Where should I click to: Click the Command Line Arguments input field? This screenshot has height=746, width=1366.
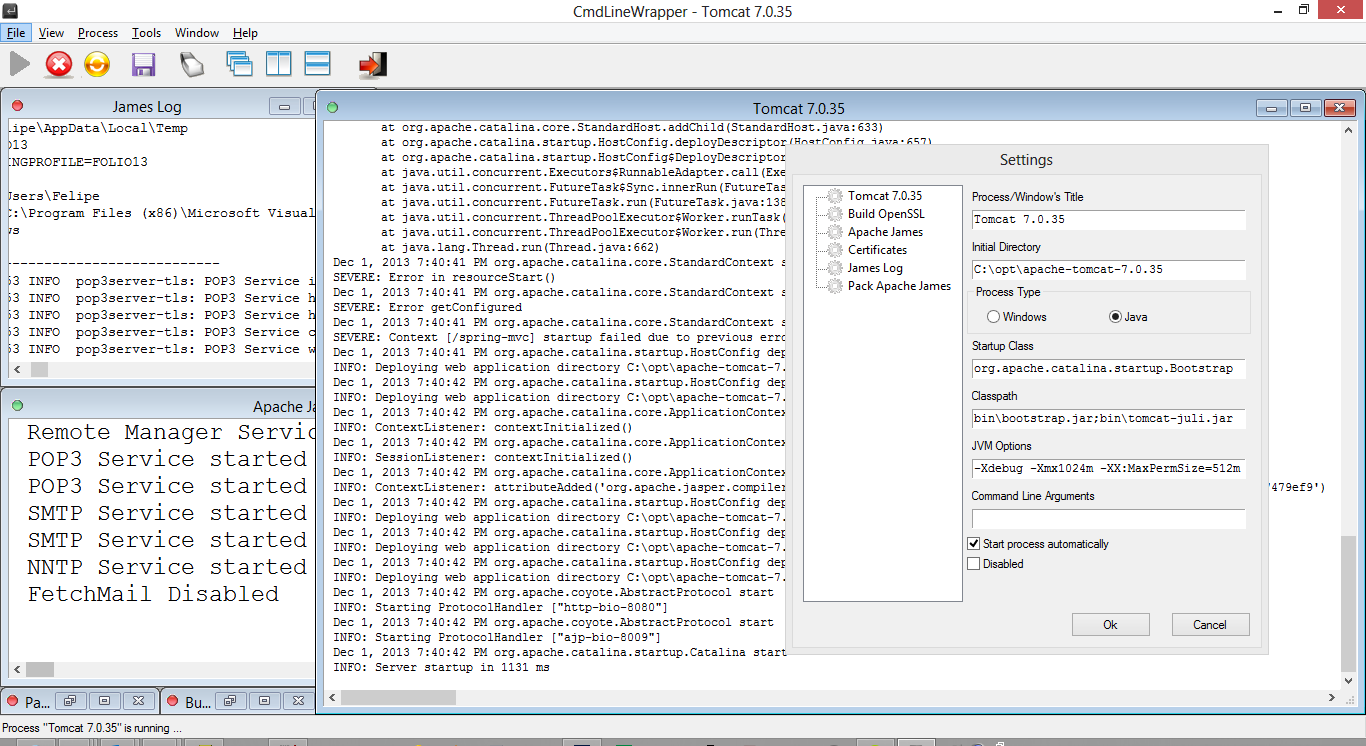tap(1109, 518)
